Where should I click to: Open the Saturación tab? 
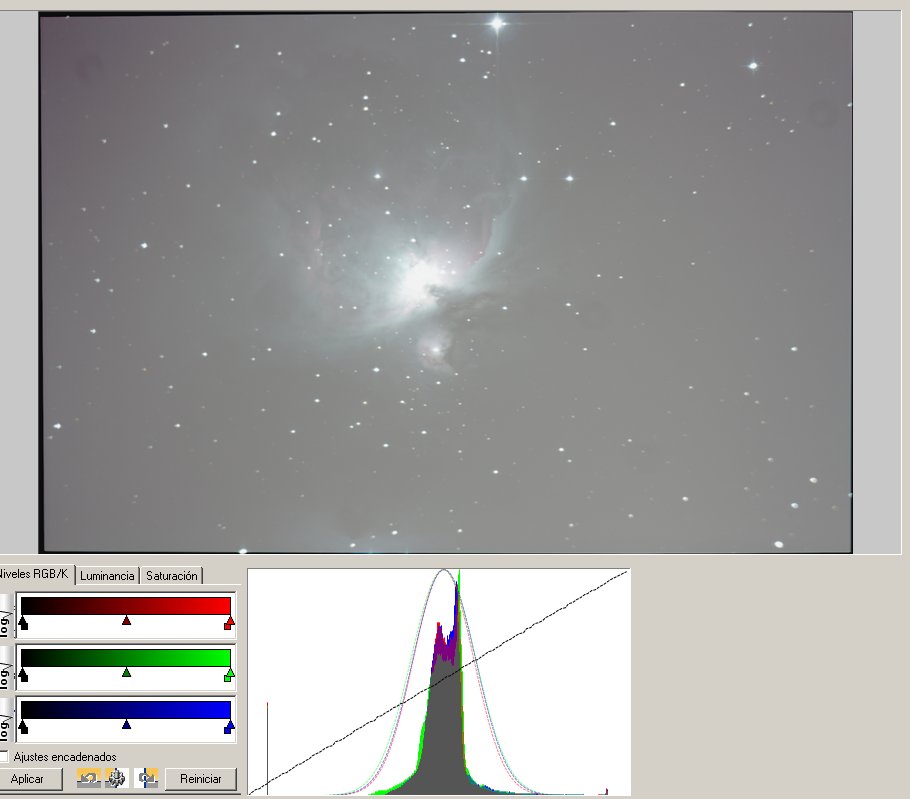(171, 575)
